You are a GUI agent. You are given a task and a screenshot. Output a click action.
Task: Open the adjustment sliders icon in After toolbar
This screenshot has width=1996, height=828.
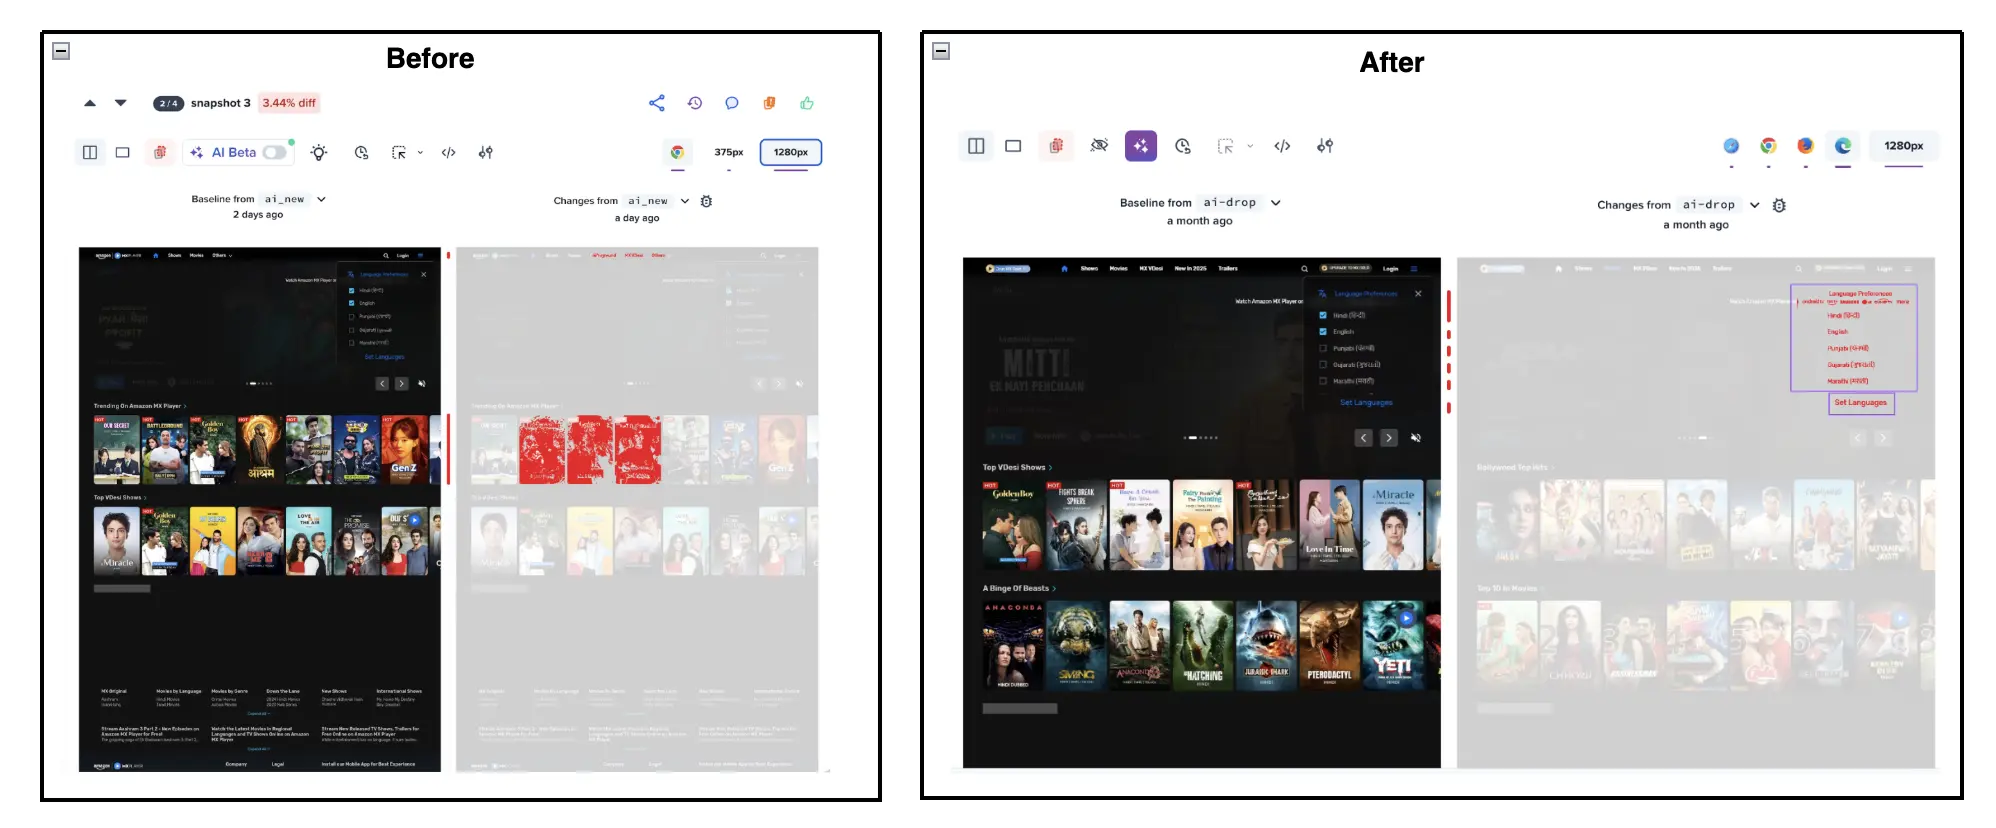(1325, 146)
